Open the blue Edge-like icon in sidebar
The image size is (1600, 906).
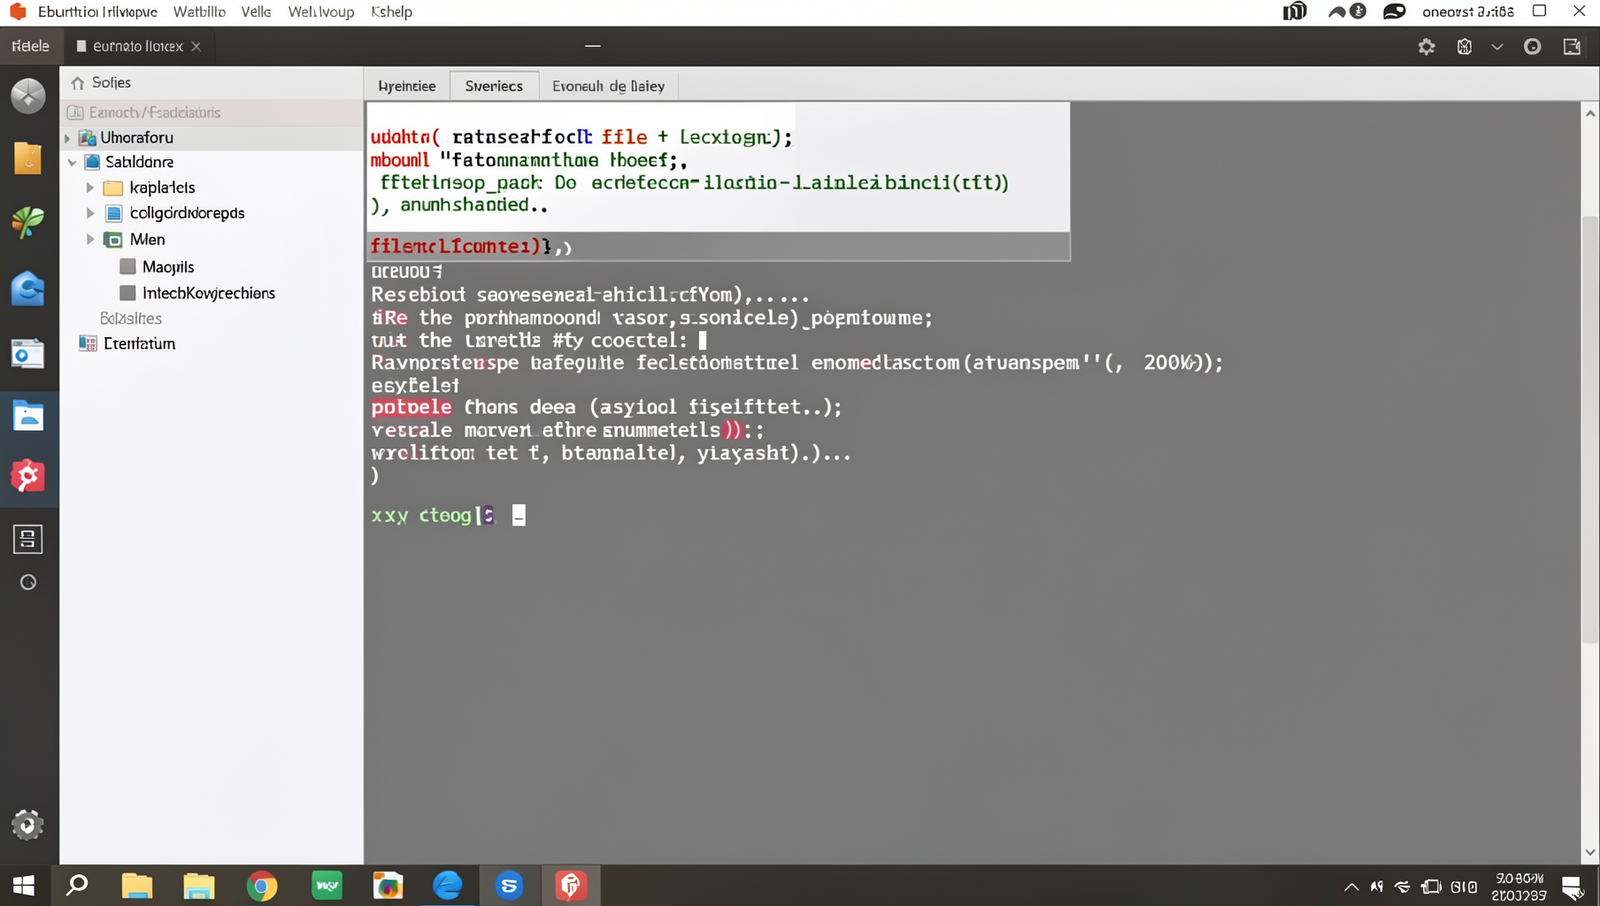[x=28, y=288]
